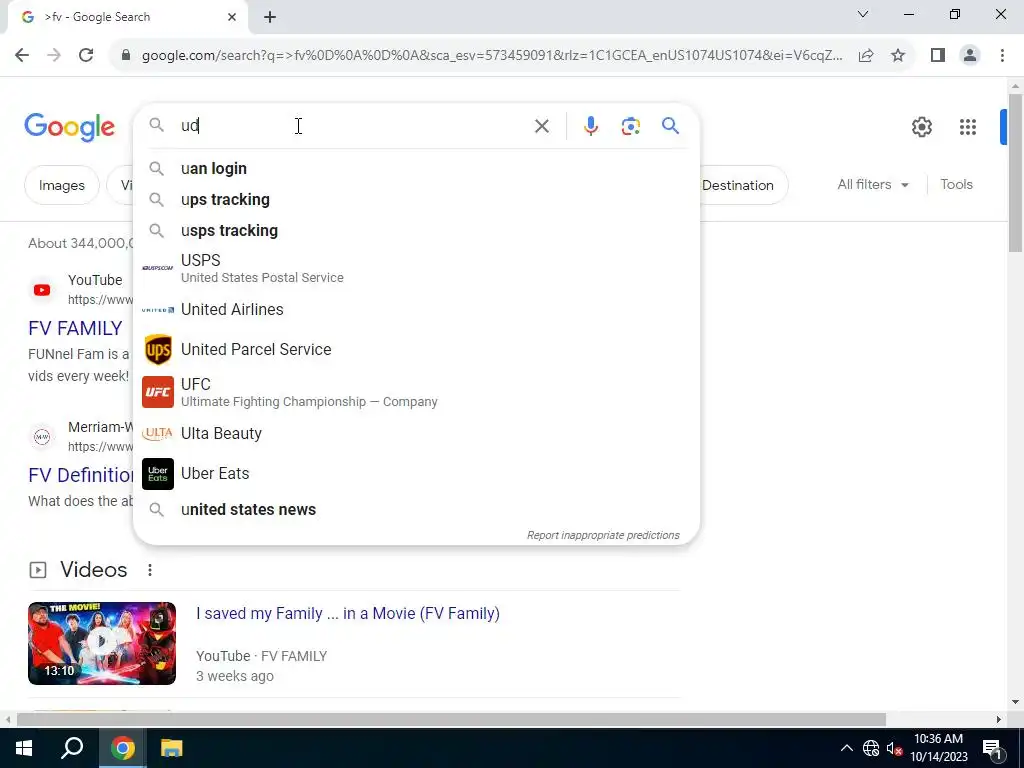Click Report inappropriate predictions
The height and width of the screenshot is (768, 1024).
tap(603, 536)
